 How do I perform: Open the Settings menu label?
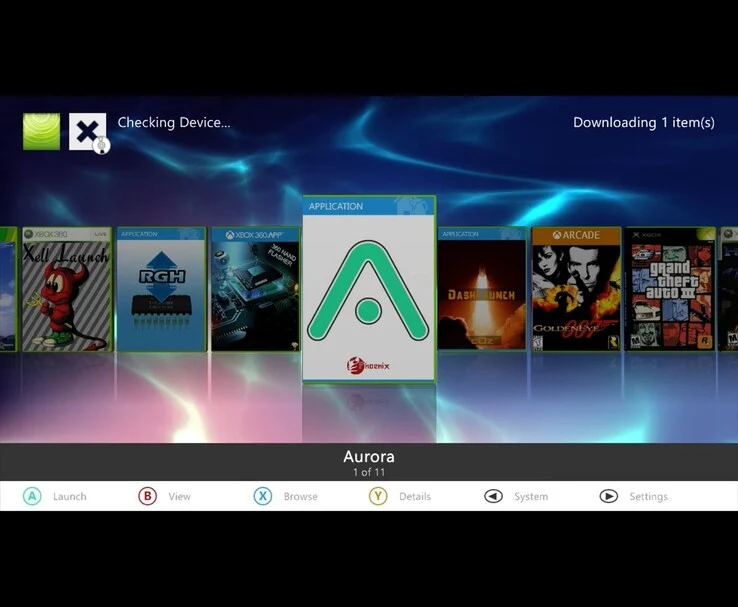[x=648, y=496]
